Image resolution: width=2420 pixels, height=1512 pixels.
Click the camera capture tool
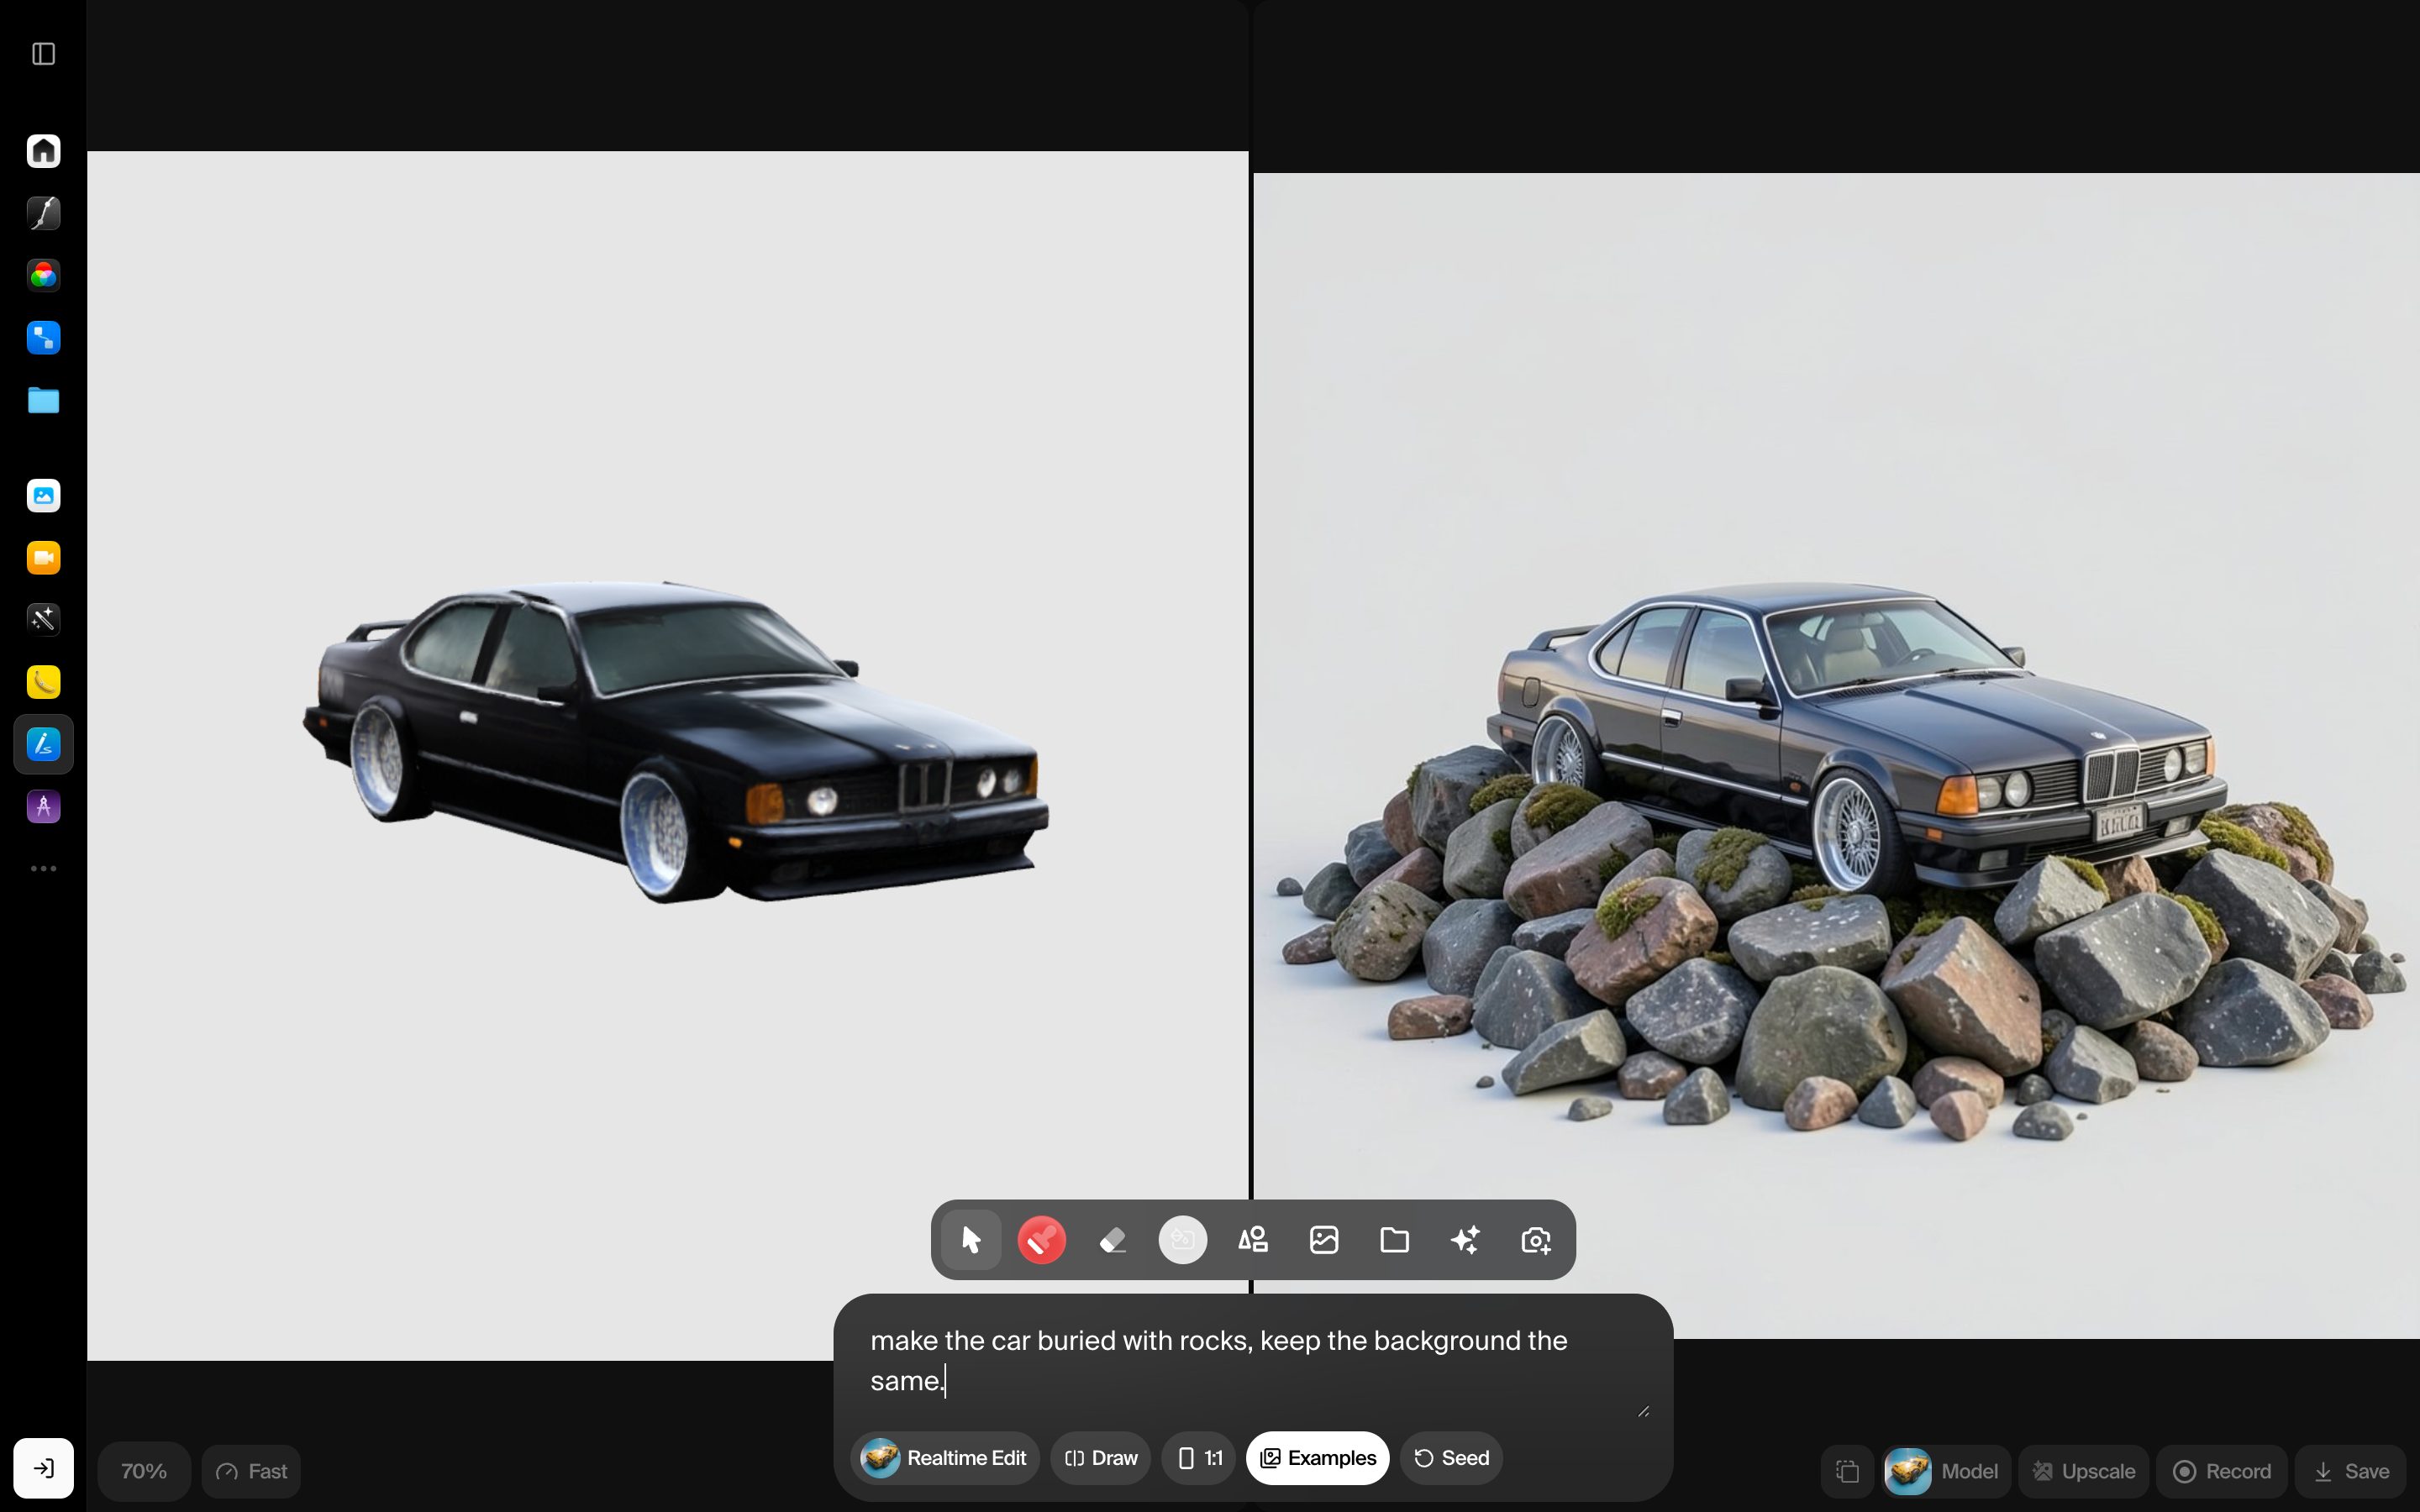click(x=1536, y=1240)
